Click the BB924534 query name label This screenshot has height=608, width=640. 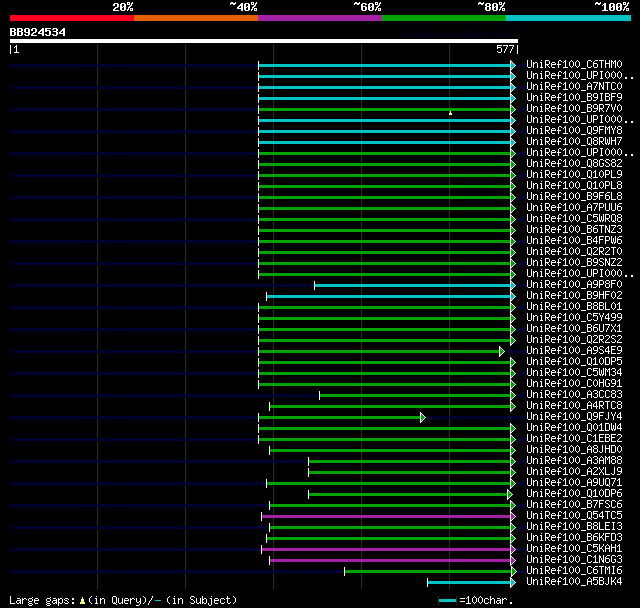click(x=38, y=32)
